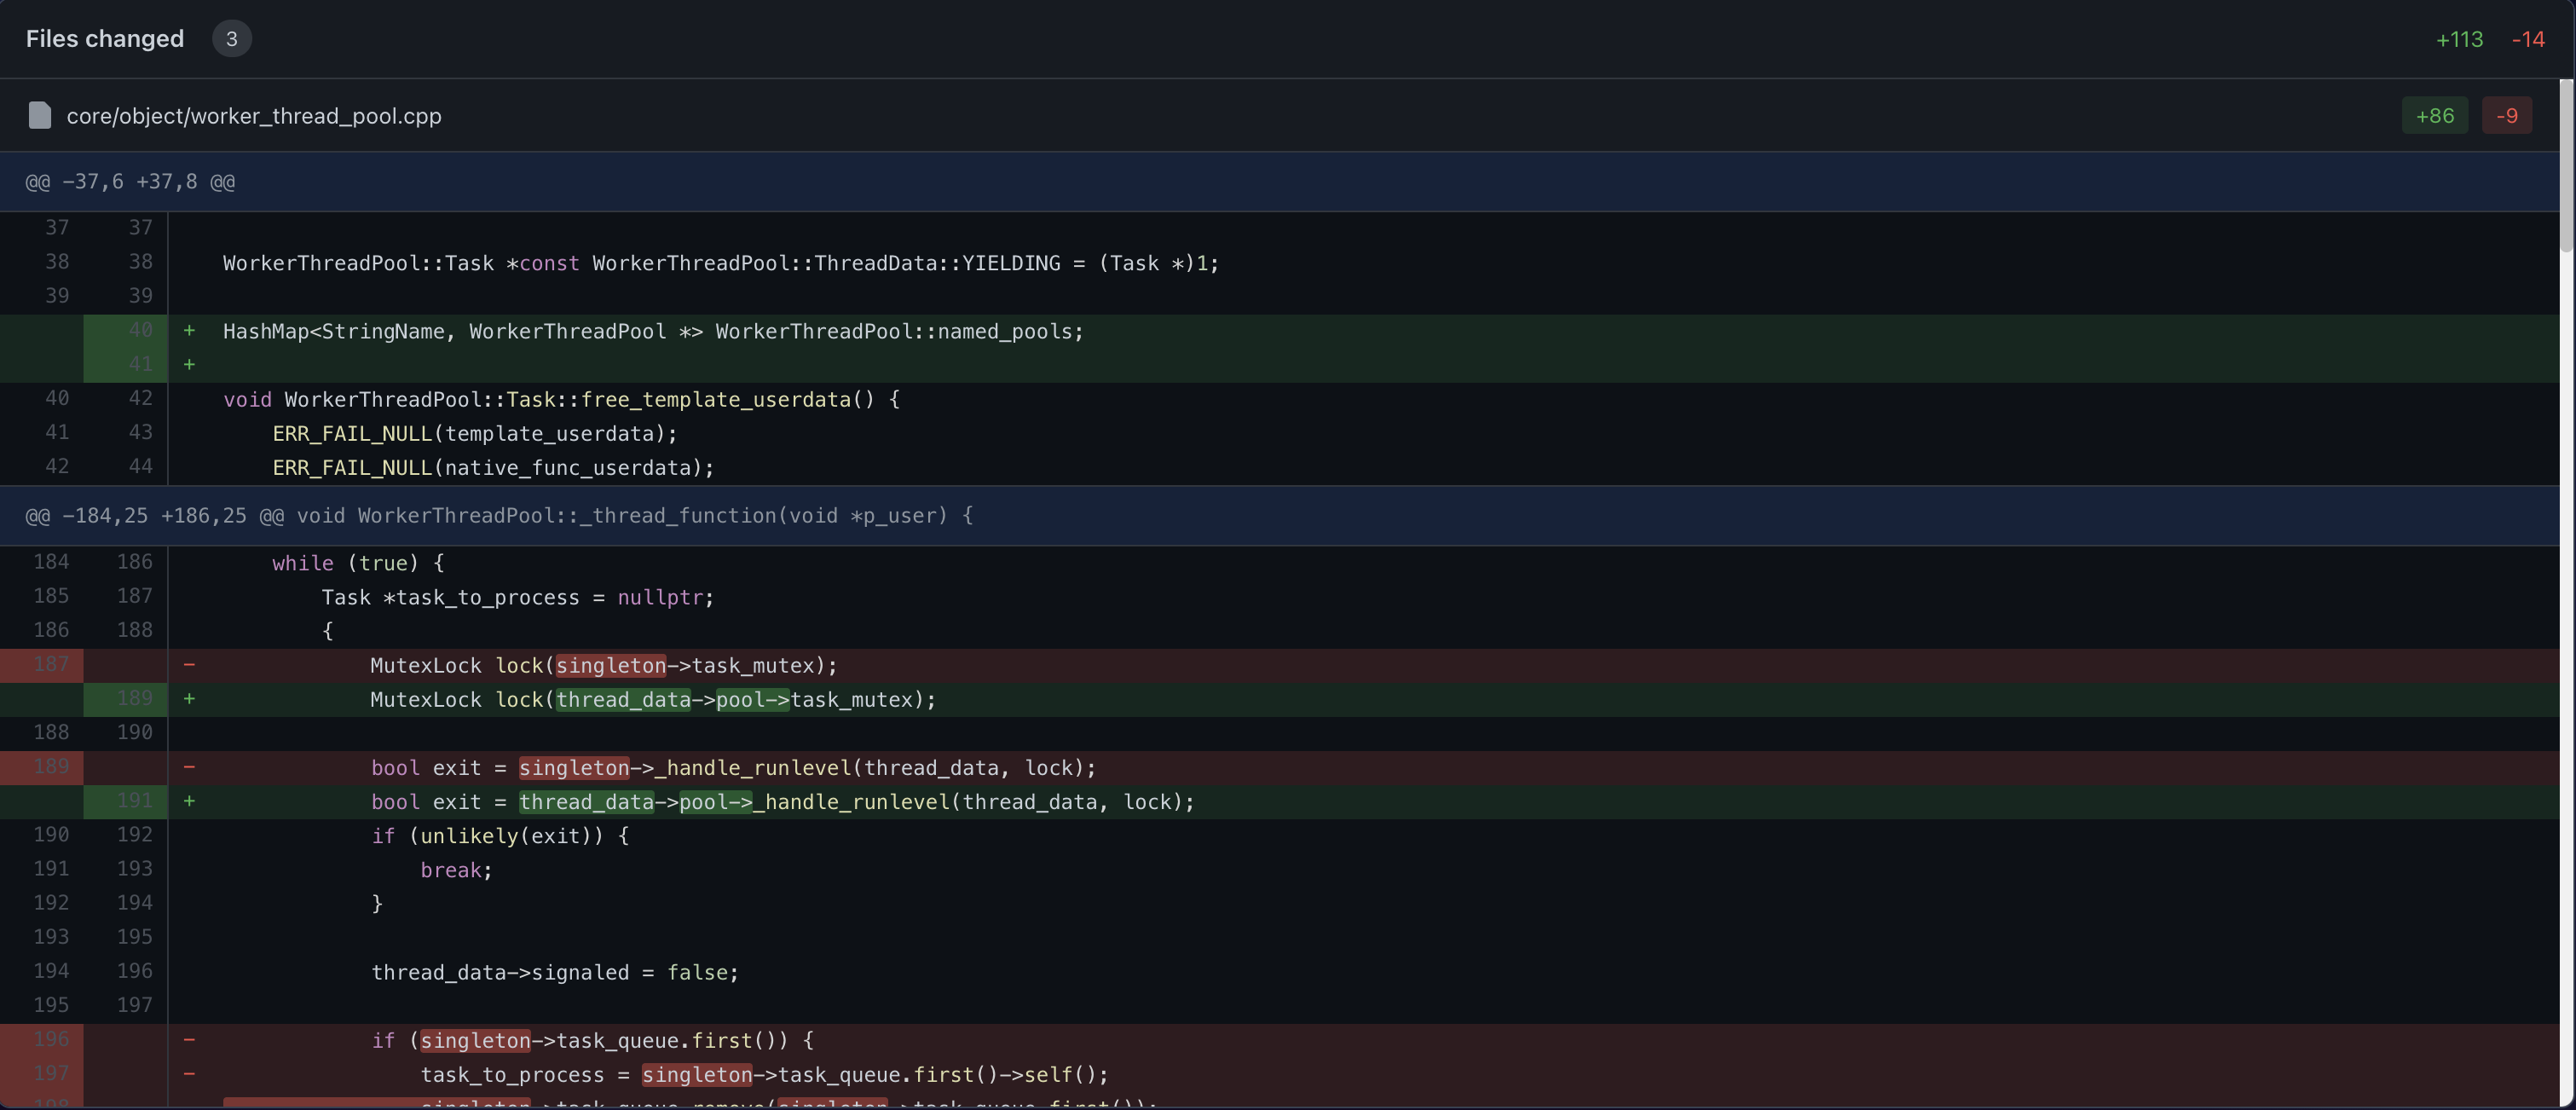
Task: Open core/object/worker_thread_pool.cpp file link
Action: pyautogui.click(x=254, y=115)
